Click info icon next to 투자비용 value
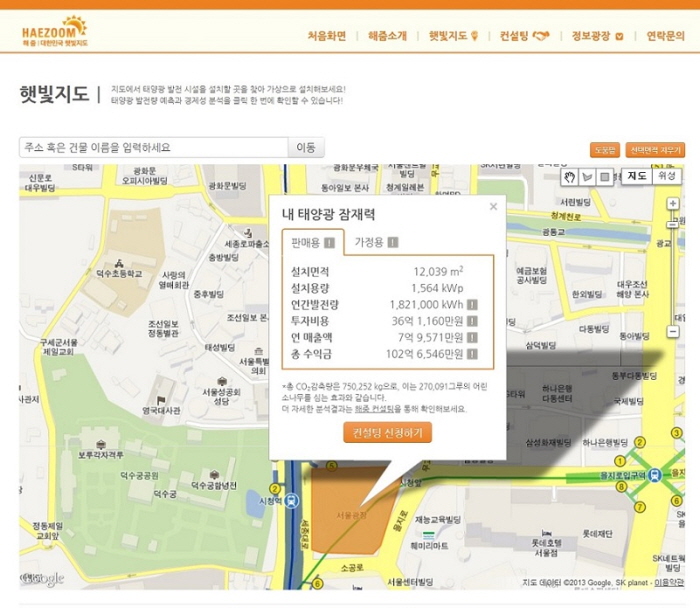The width and height of the screenshot is (700, 608). click(x=472, y=321)
